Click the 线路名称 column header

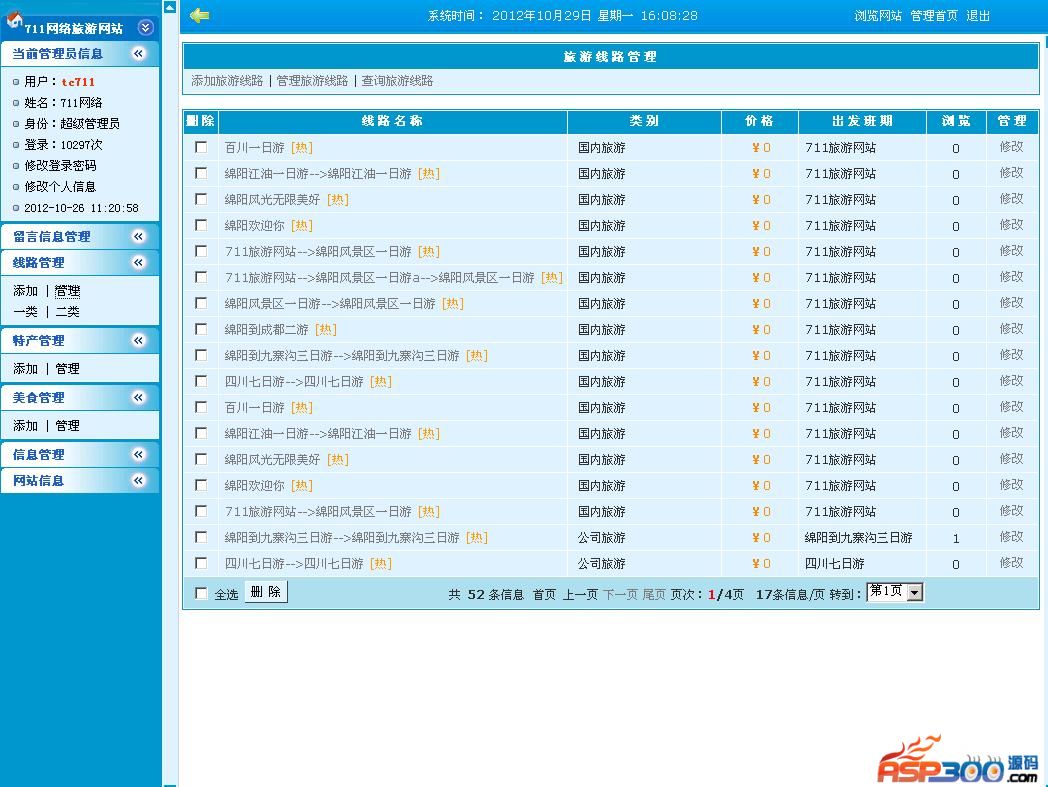pyautogui.click(x=392, y=121)
